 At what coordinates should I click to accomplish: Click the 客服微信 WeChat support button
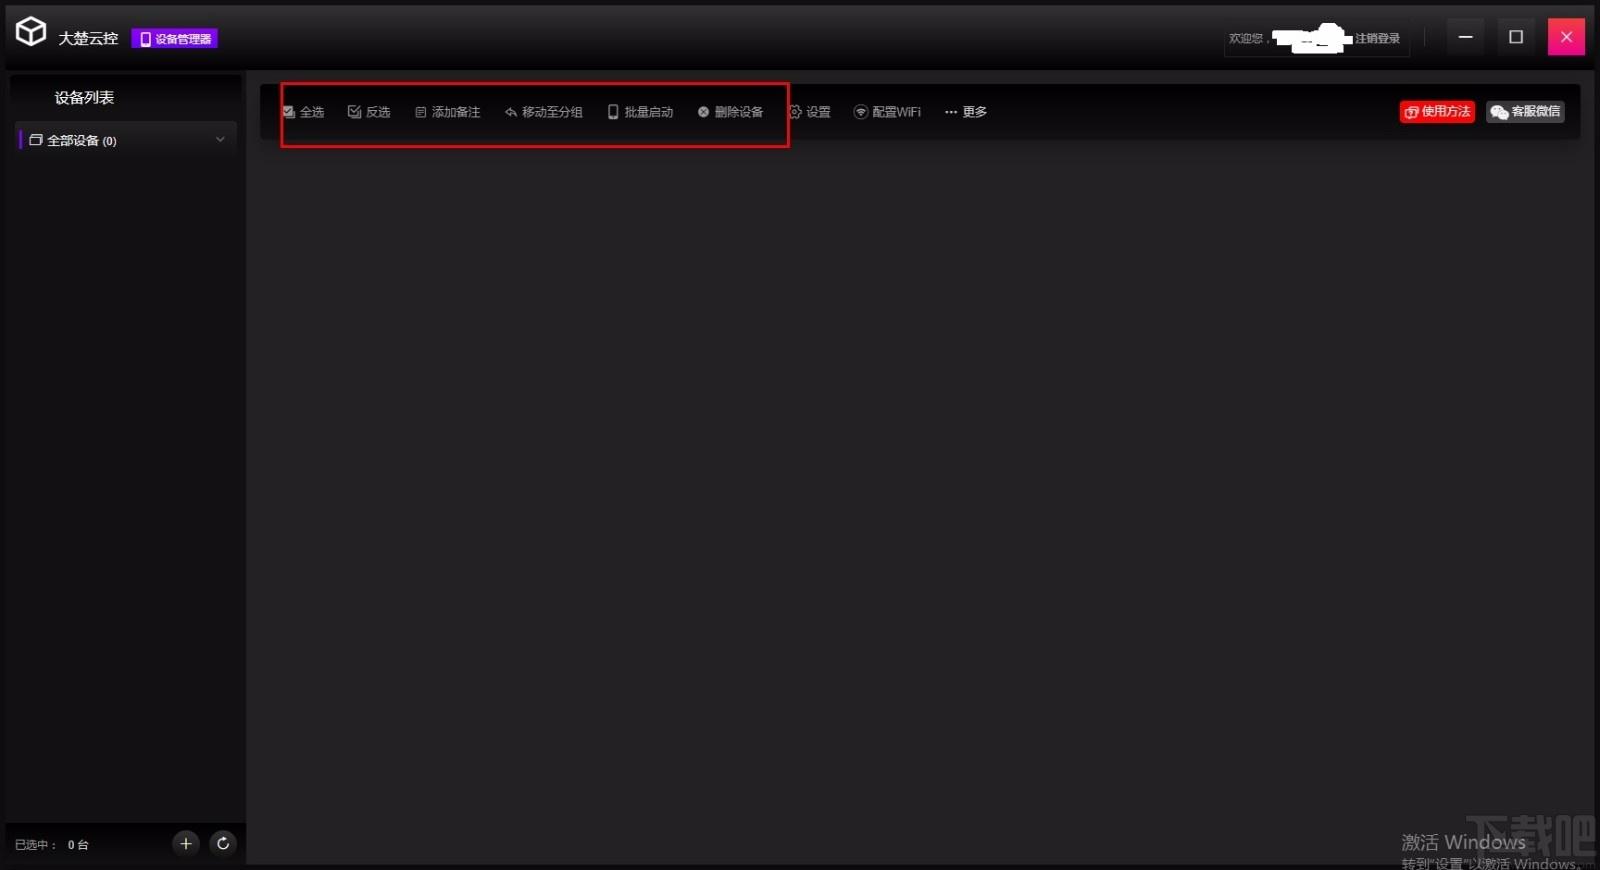coord(1525,112)
